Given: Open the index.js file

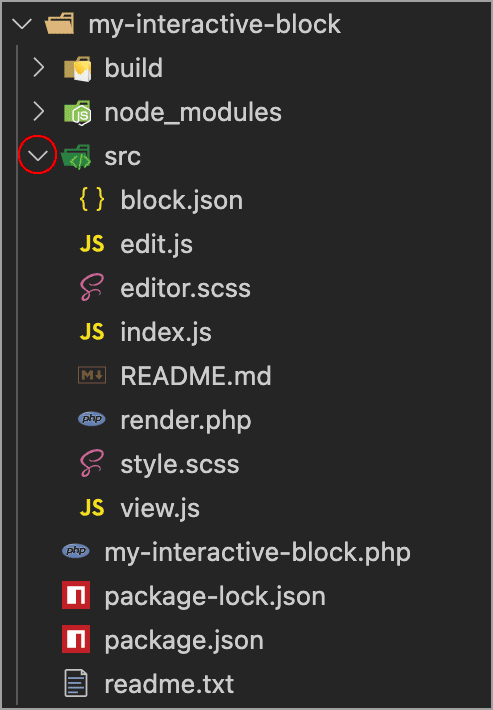Looking at the screenshot, I should pyautogui.click(x=166, y=332).
